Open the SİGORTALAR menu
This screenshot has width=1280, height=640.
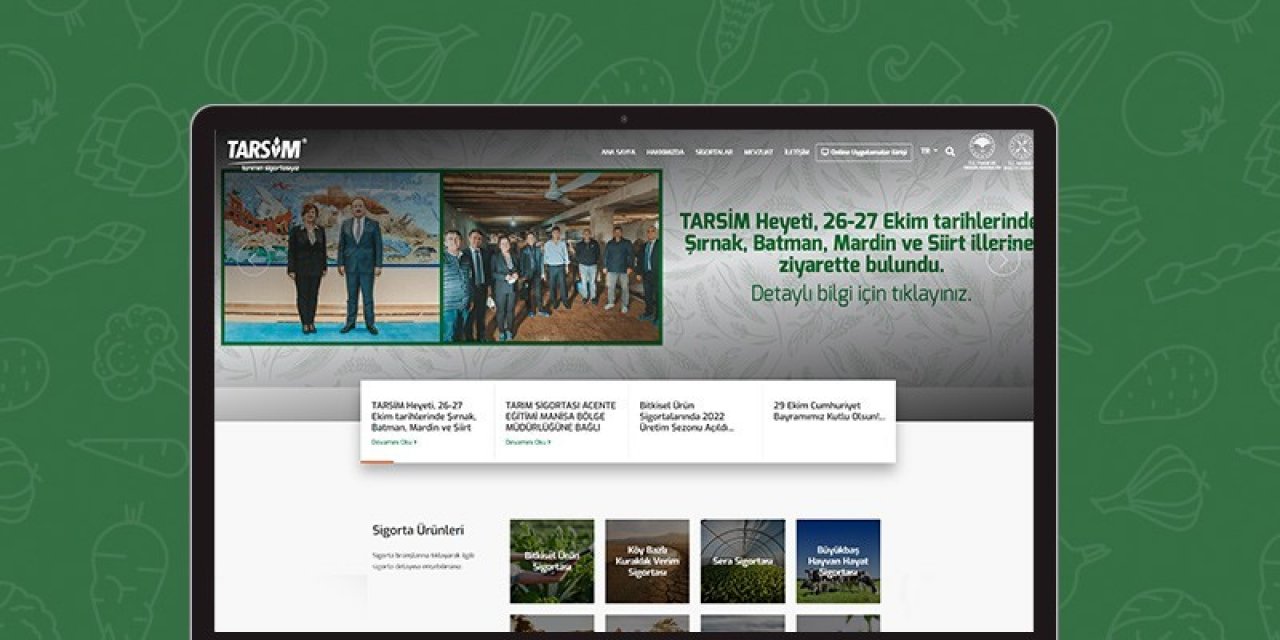(713, 152)
